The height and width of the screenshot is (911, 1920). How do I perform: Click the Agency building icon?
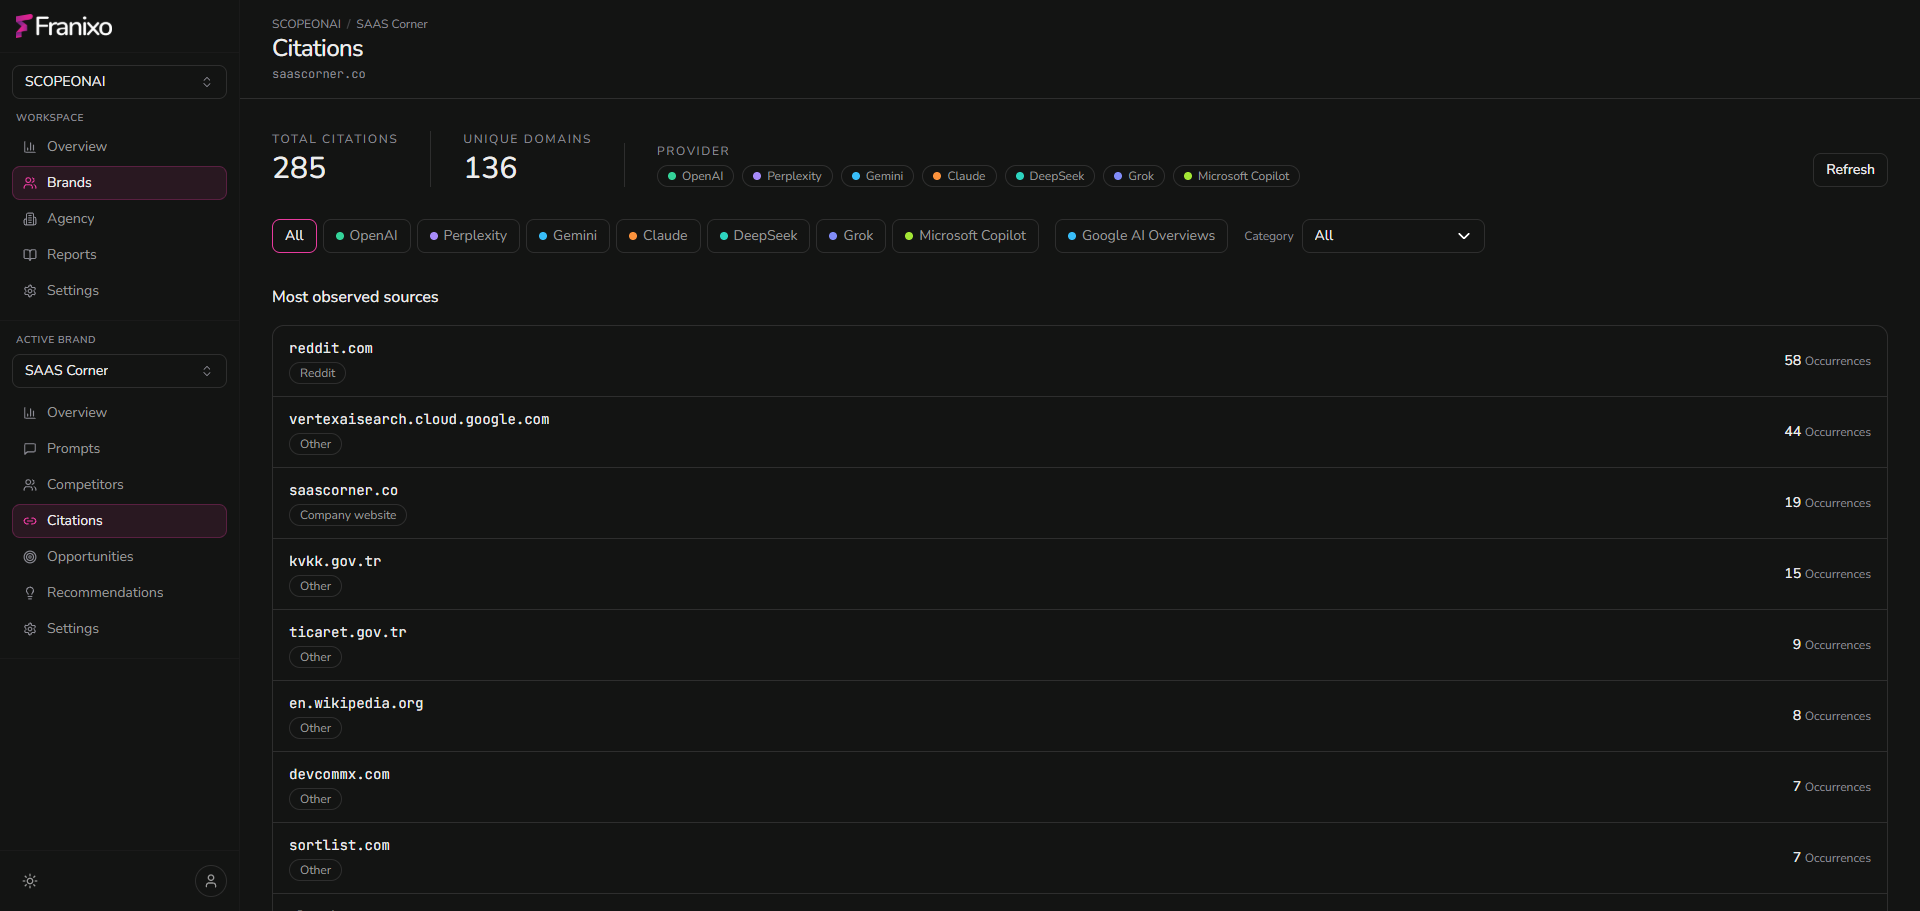click(x=30, y=219)
